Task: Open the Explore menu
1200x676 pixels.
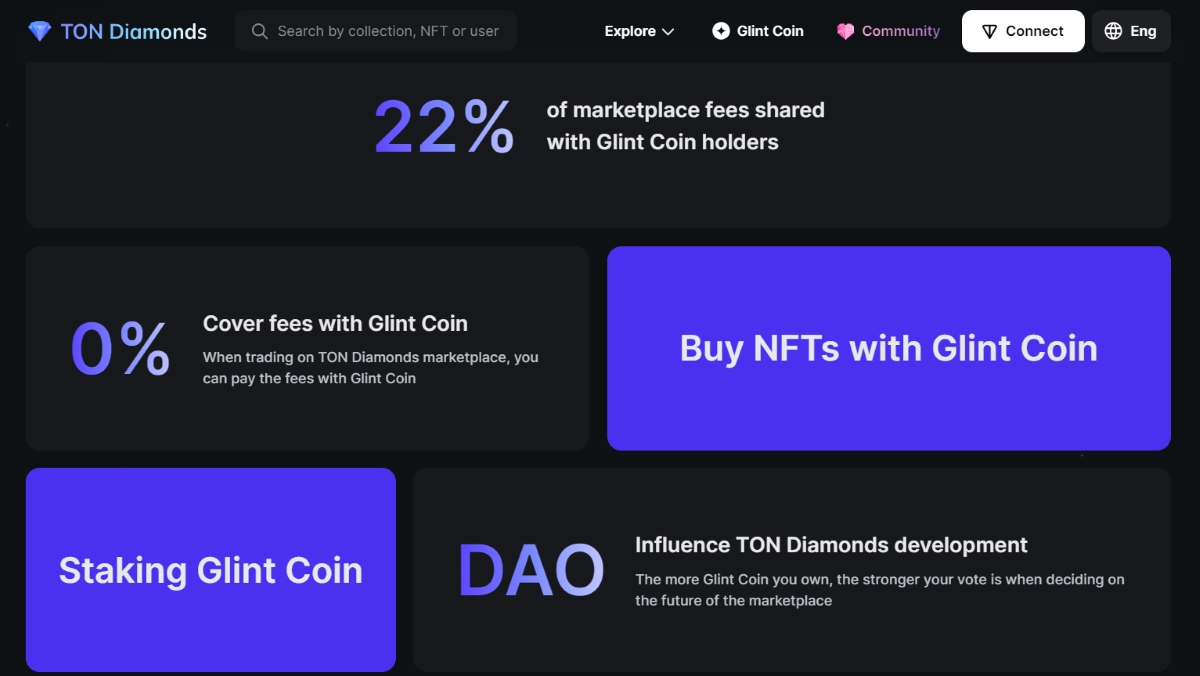Action: tap(631, 31)
